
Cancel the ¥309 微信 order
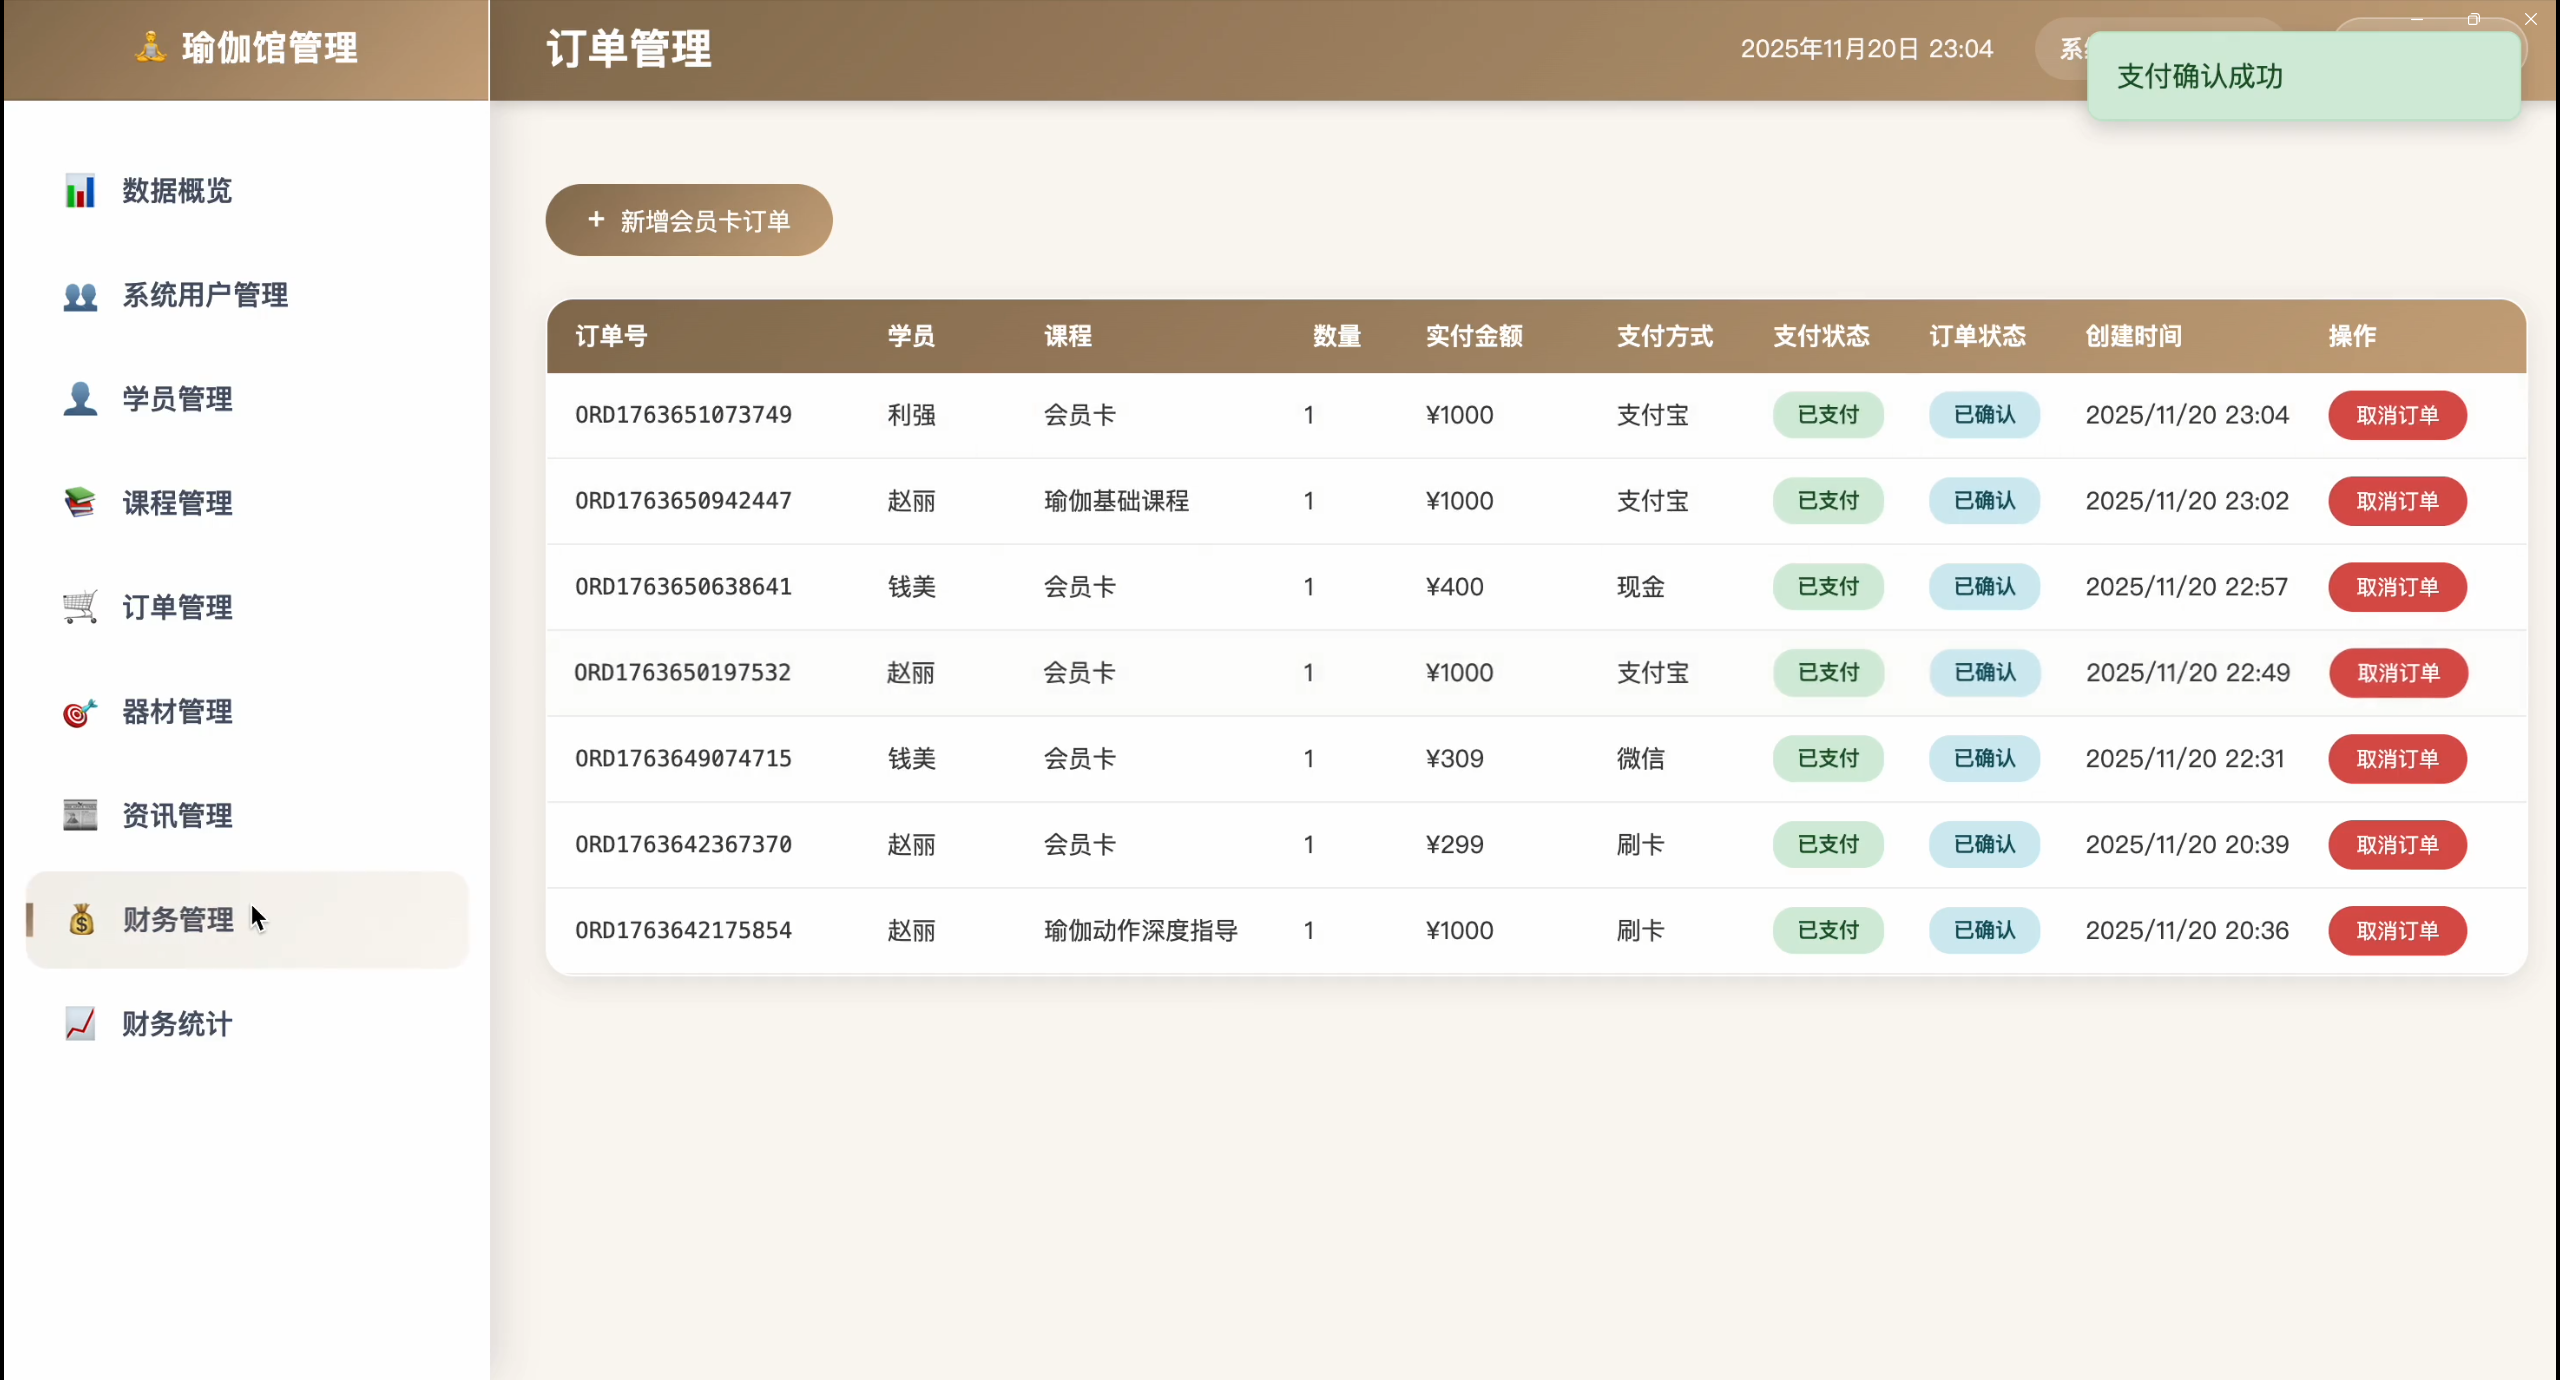coord(2397,759)
